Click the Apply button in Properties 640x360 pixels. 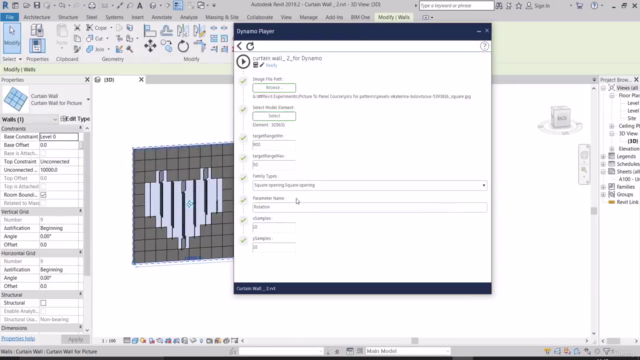tap(75, 339)
